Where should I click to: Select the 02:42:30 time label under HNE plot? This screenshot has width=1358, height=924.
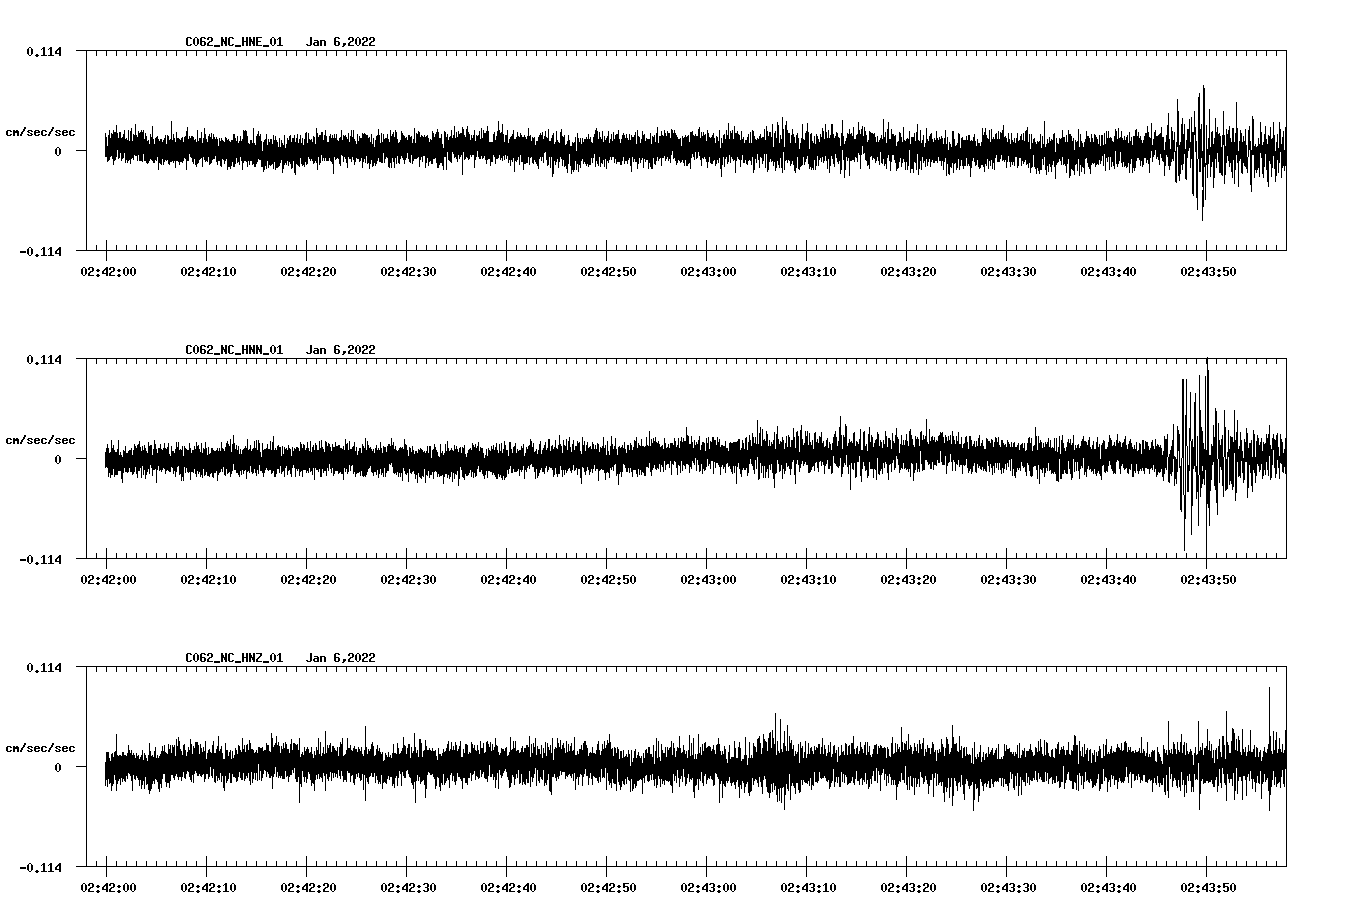coord(408,272)
